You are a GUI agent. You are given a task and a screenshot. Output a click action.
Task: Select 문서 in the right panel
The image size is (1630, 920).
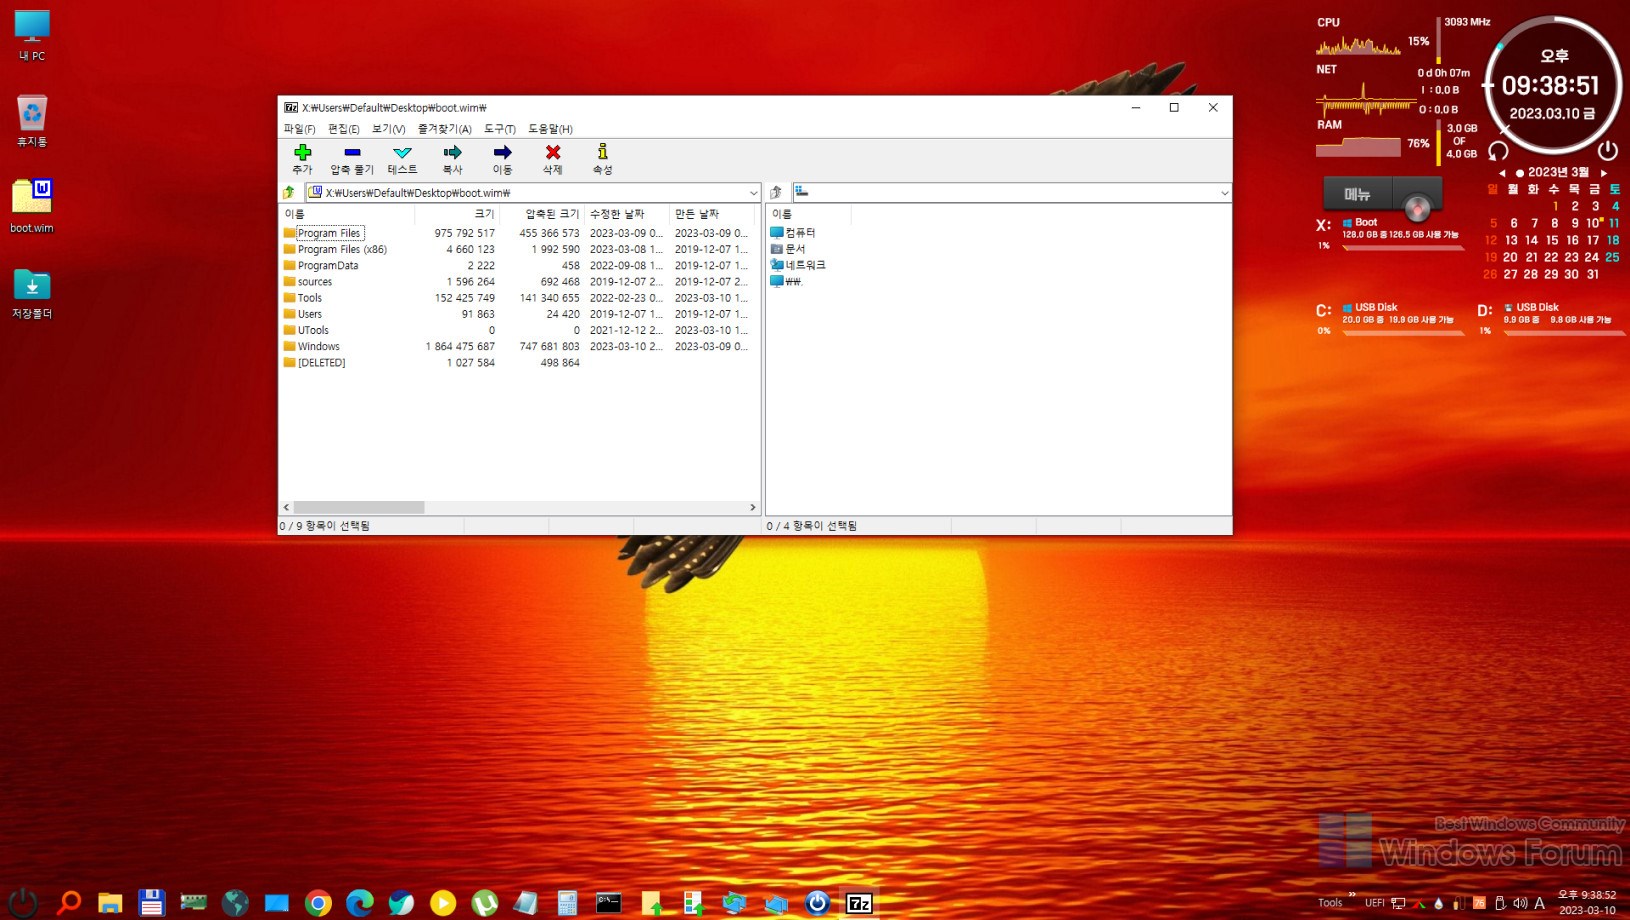click(x=787, y=249)
